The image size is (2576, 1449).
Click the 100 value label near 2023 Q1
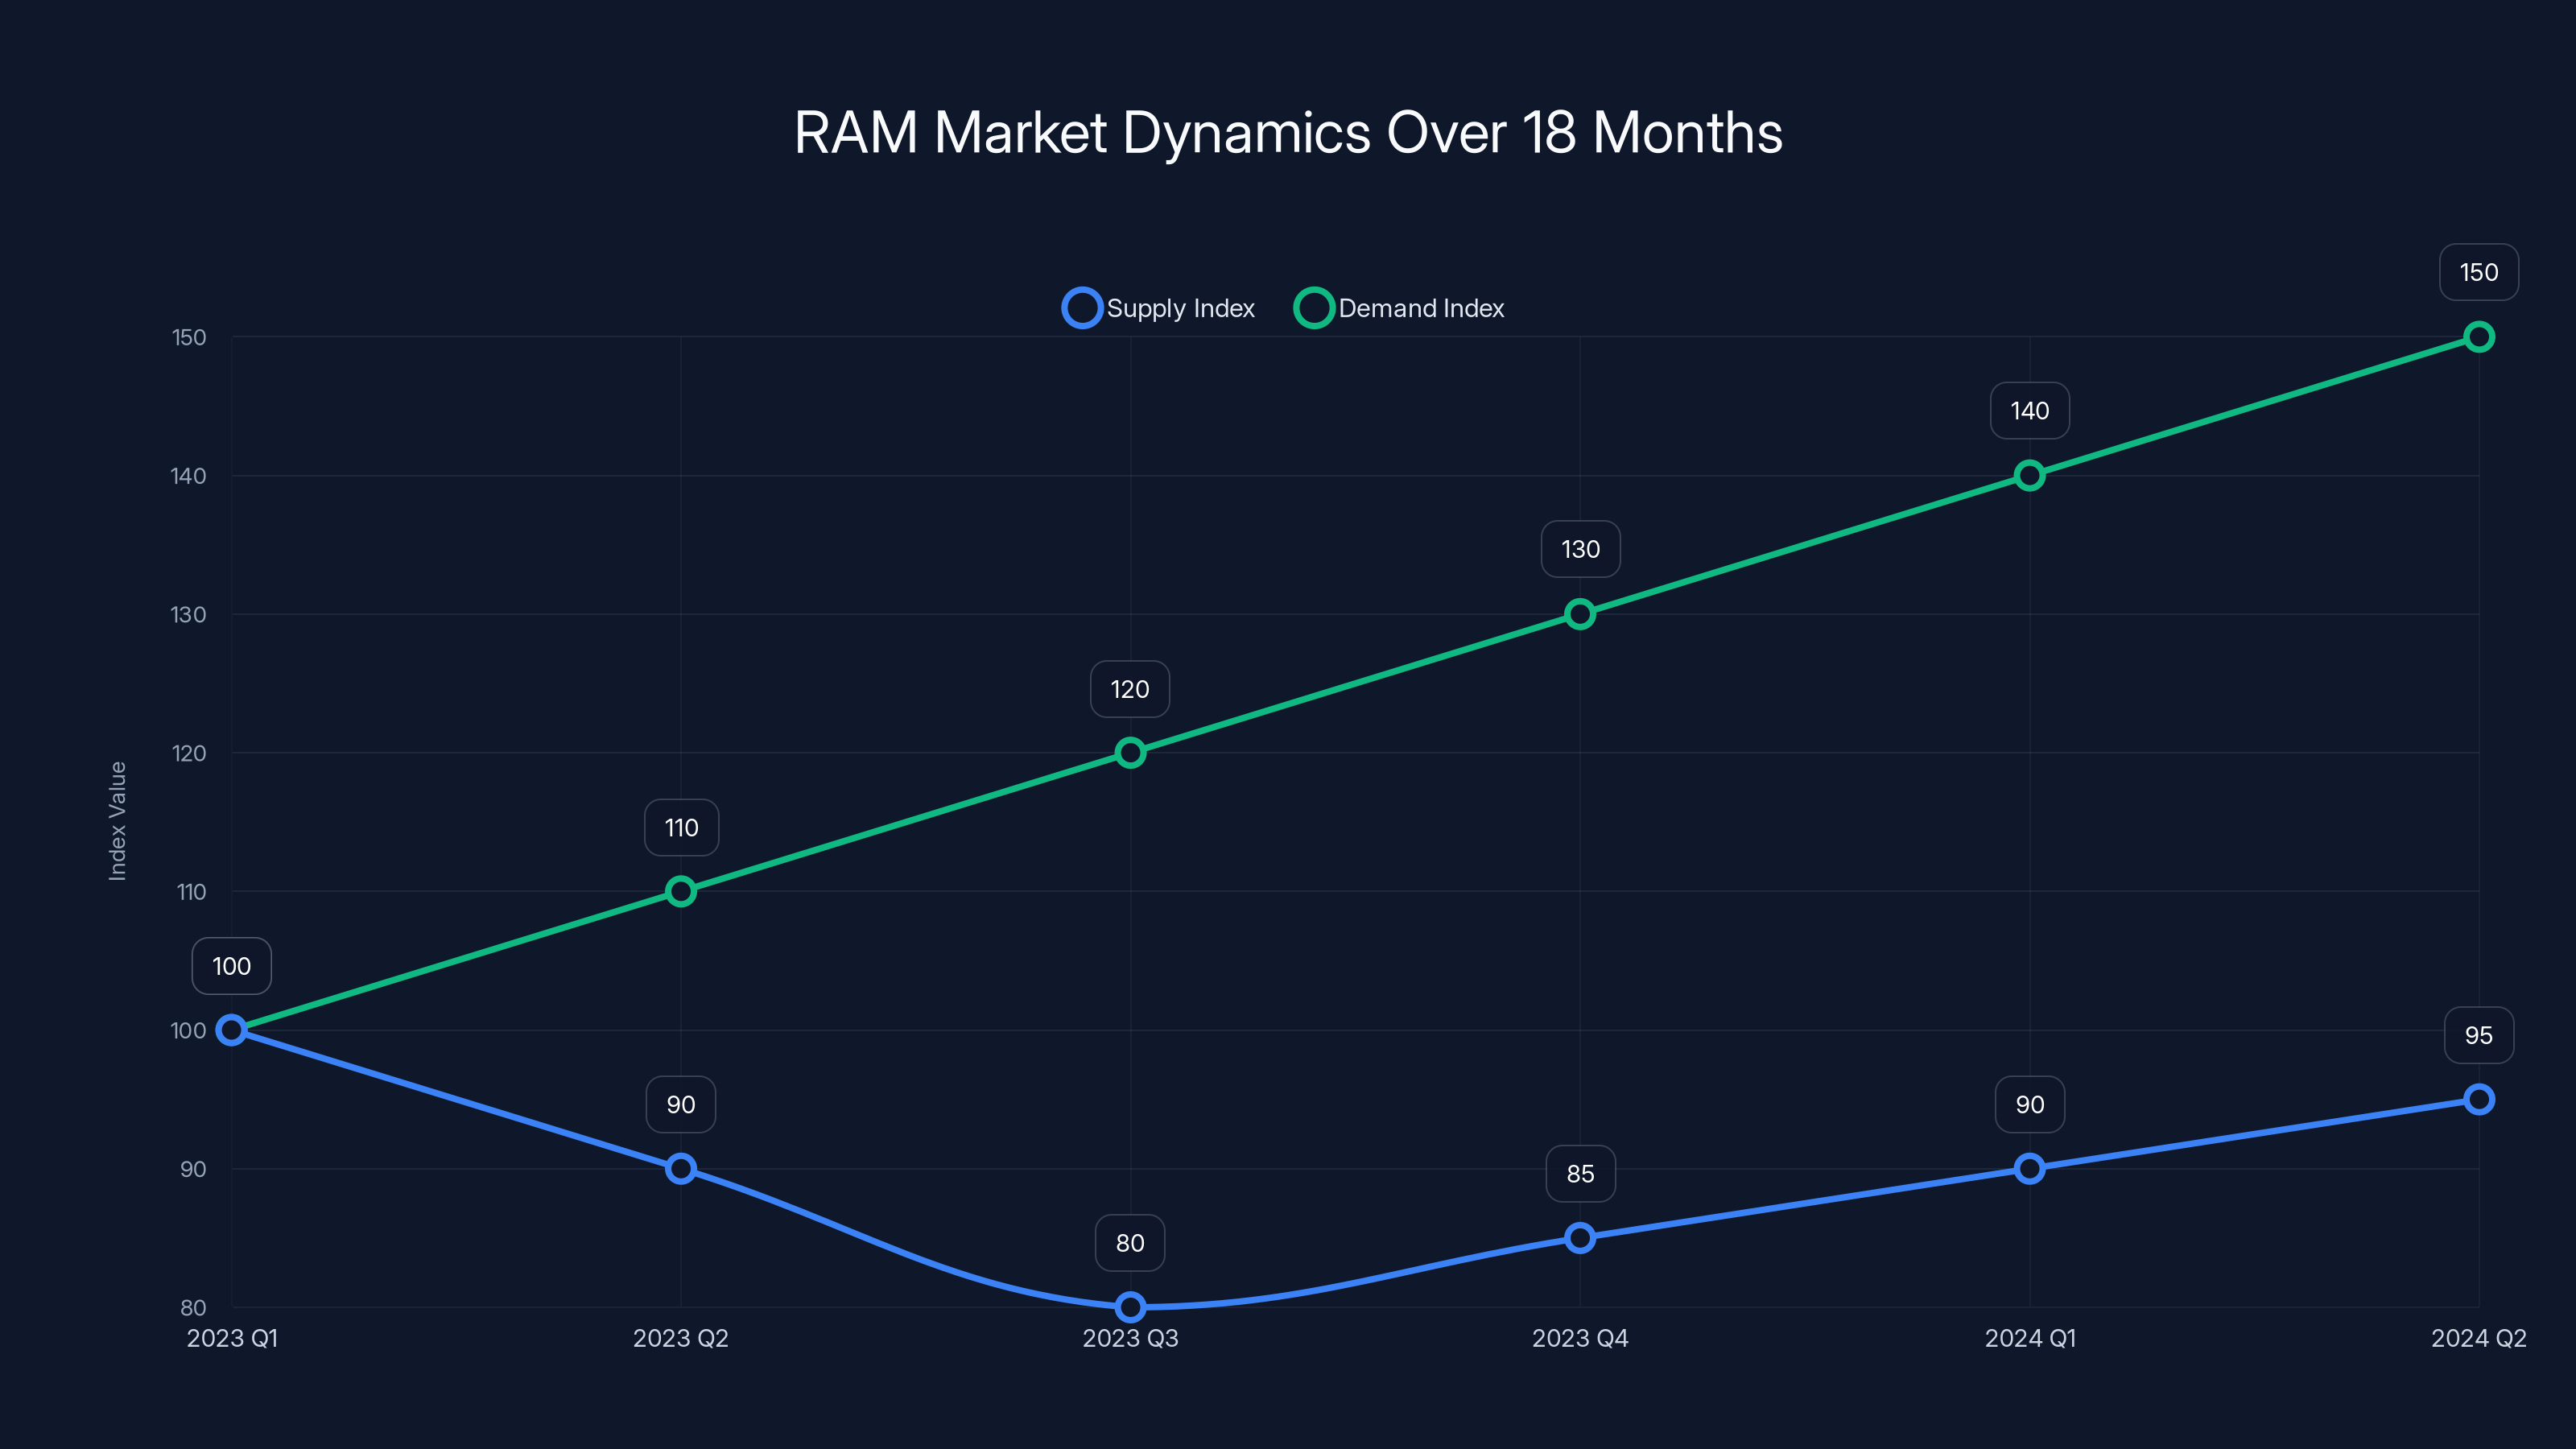click(231, 966)
